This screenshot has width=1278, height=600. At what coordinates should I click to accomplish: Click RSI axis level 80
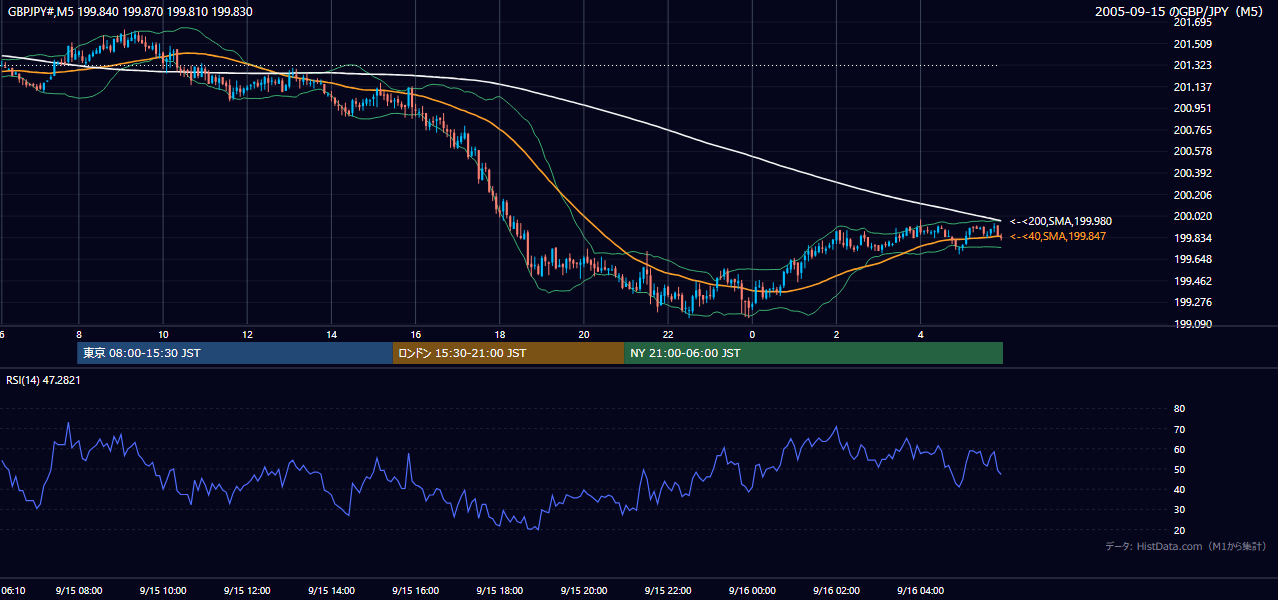pos(1179,409)
